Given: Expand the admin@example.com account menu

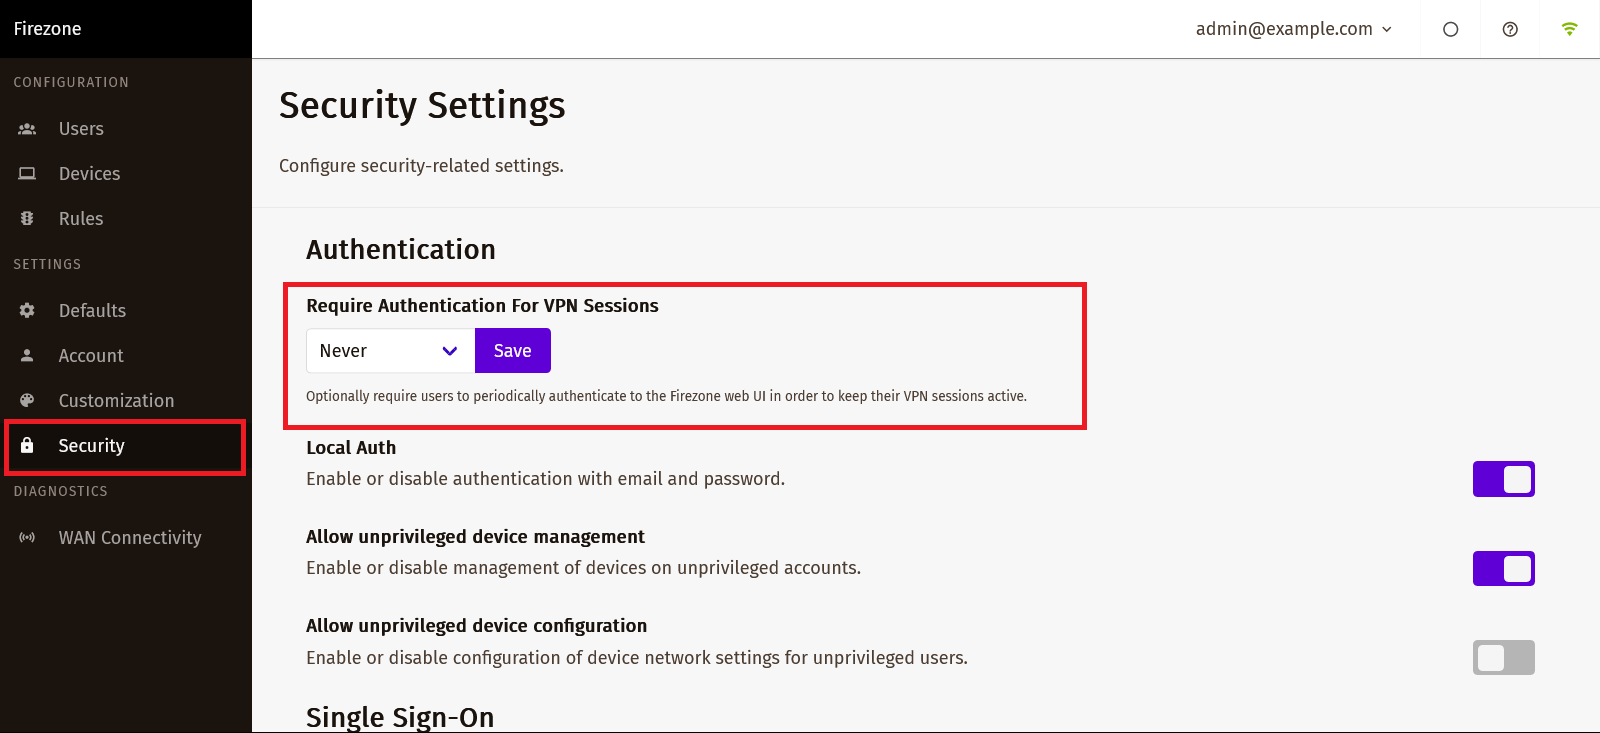Looking at the screenshot, I should click(x=1294, y=29).
